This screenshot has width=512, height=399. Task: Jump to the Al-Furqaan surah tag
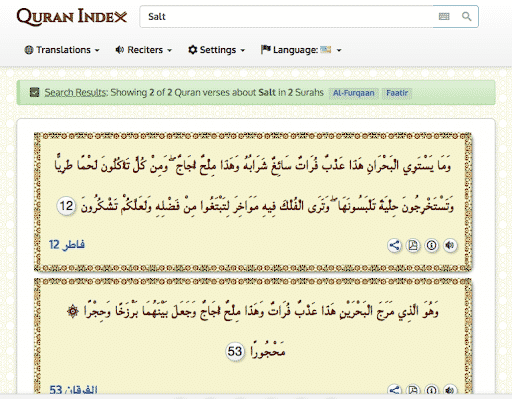point(354,93)
